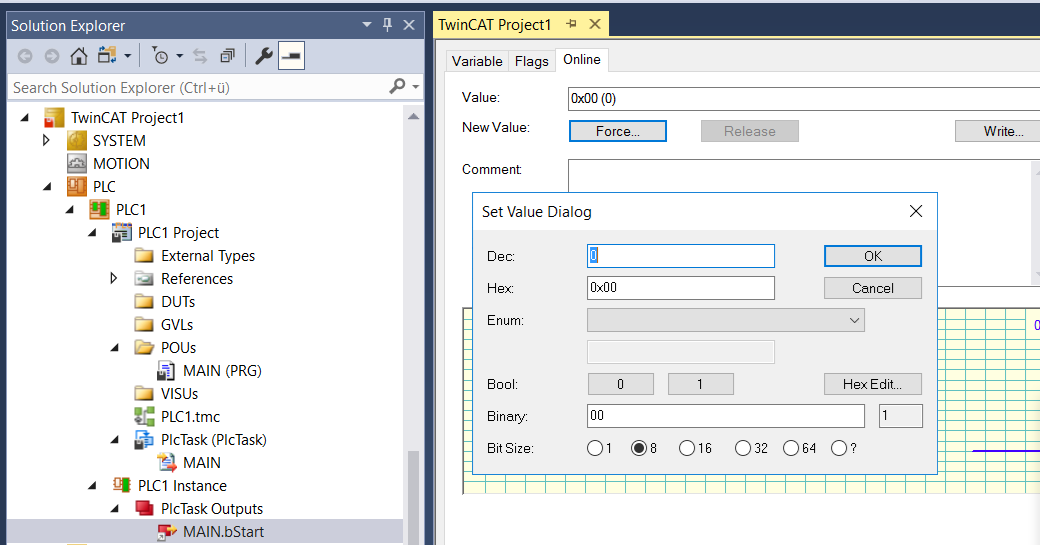
Task: Select Bit Size 64 radio button
Action: tap(791, 448)
